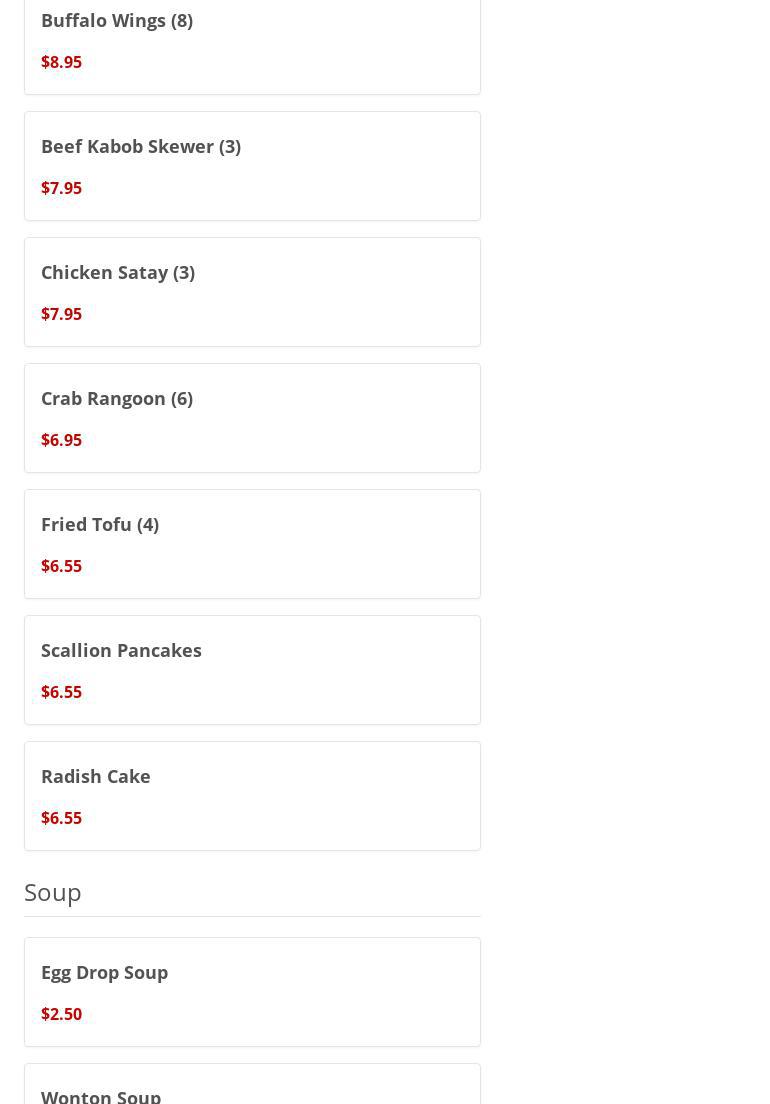Select the Fried Tofu (4) item
This screenshot has width=770, height=1104.
pyautogui.click(x=100, y=524)
